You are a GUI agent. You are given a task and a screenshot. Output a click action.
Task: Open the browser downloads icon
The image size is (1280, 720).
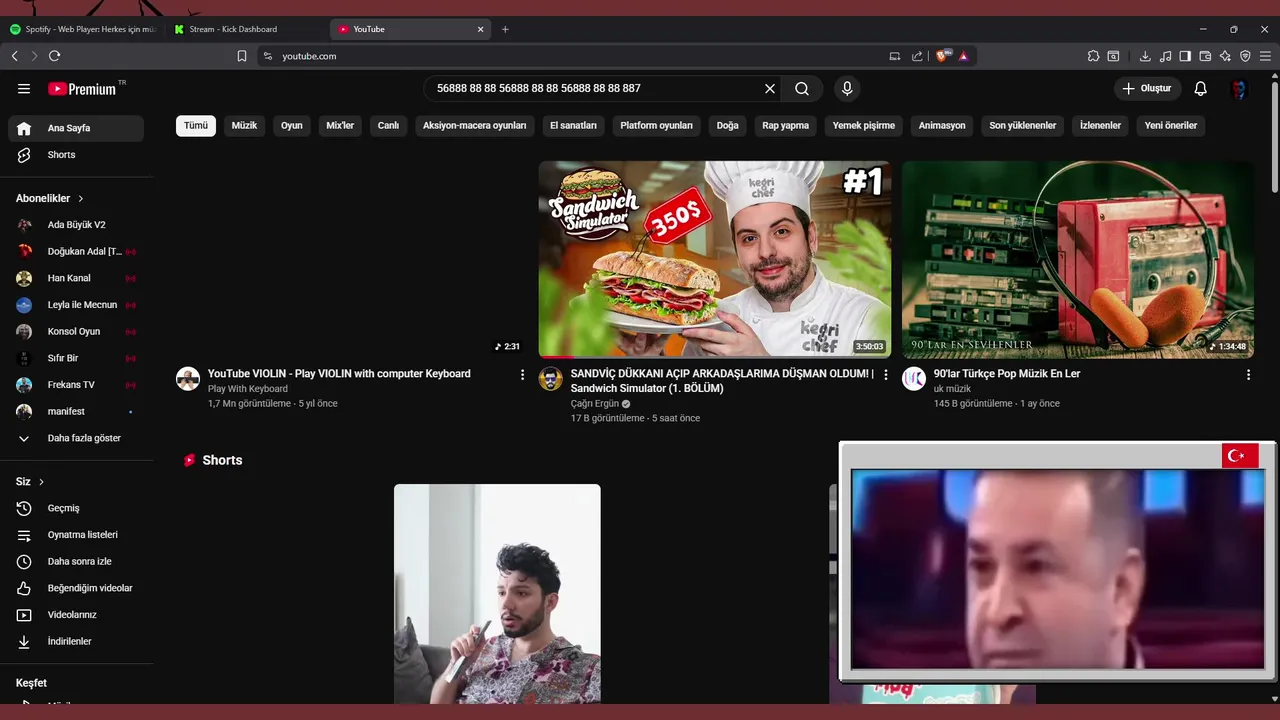pyautogui.click(x=1145, y=56)
